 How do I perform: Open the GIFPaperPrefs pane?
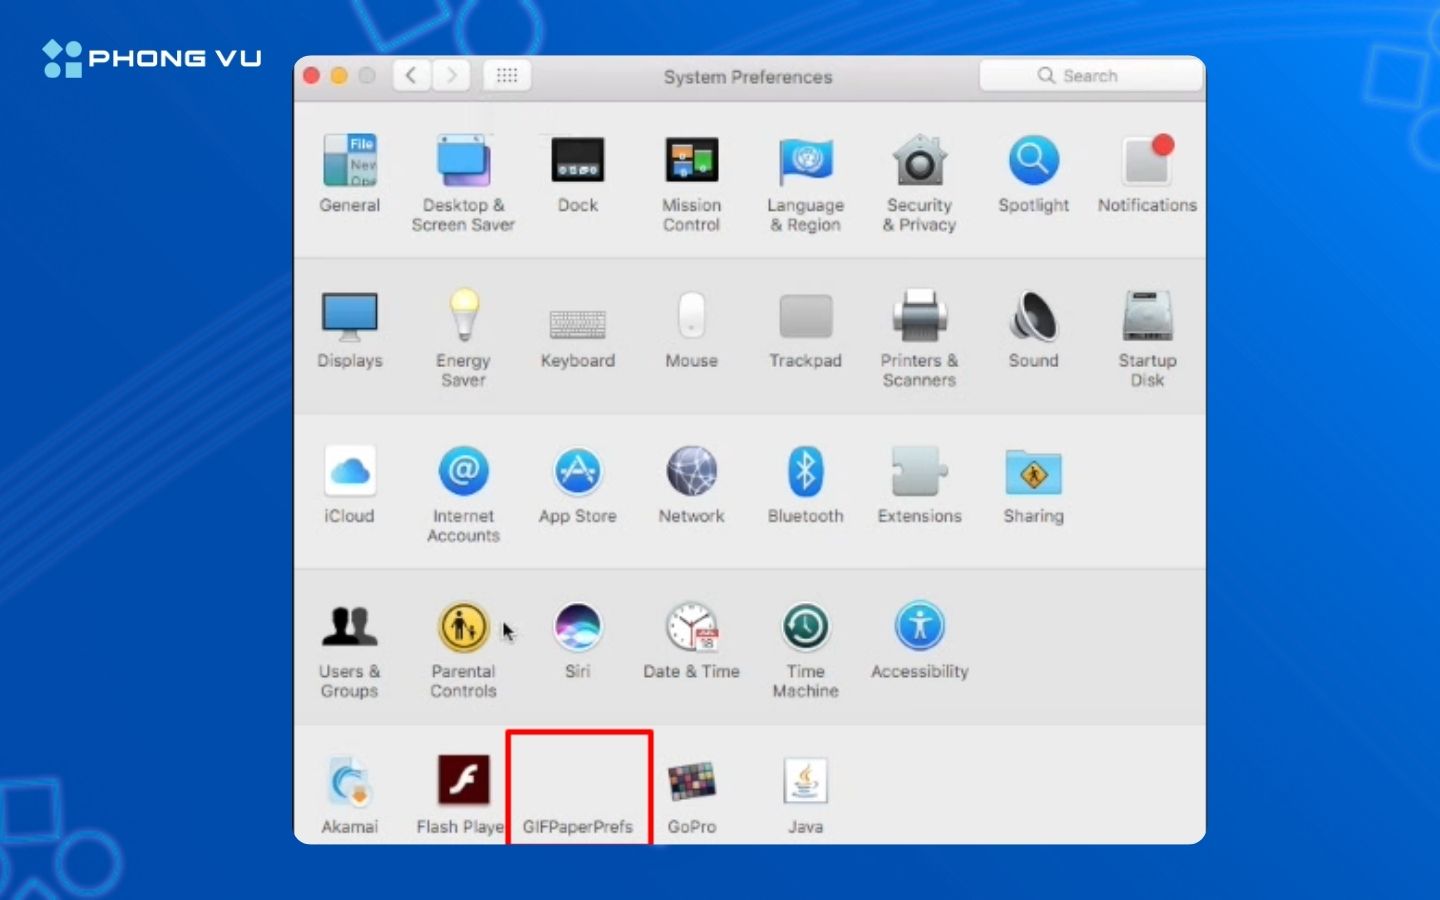click(x=578, y=800)
